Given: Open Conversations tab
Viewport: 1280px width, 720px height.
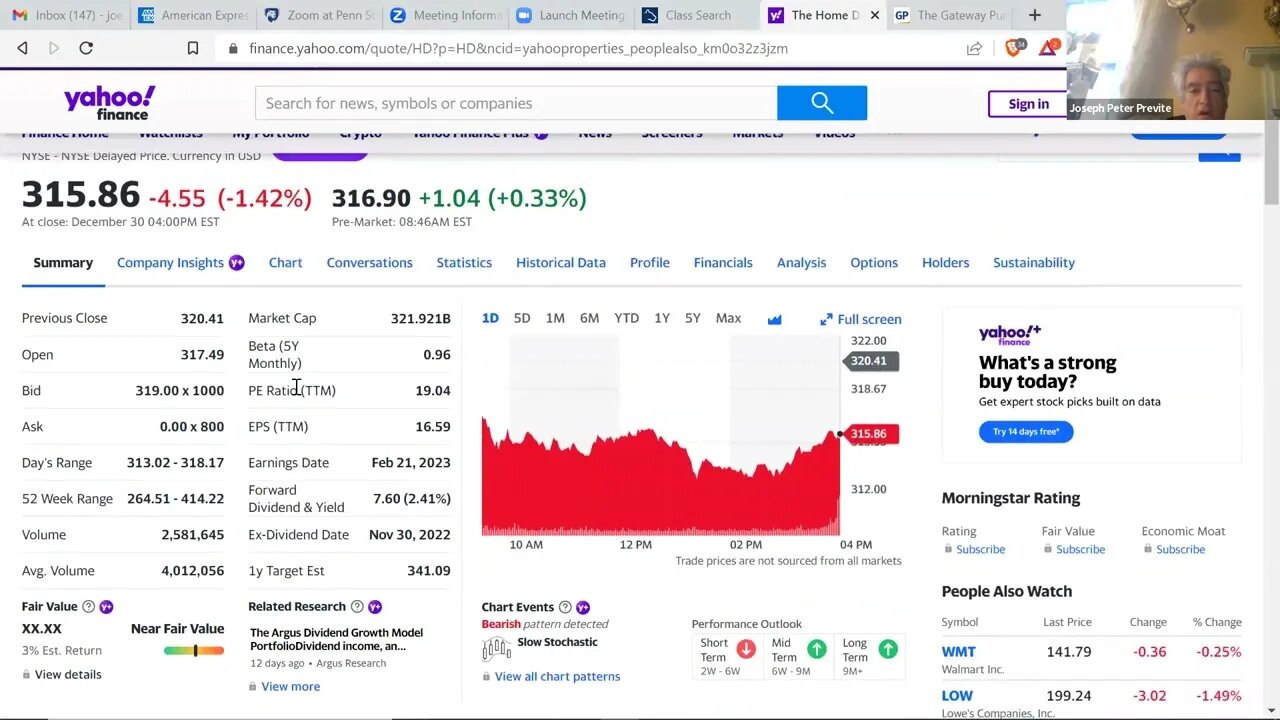Looking at the screenshot, I should click(x=369, y=263).
